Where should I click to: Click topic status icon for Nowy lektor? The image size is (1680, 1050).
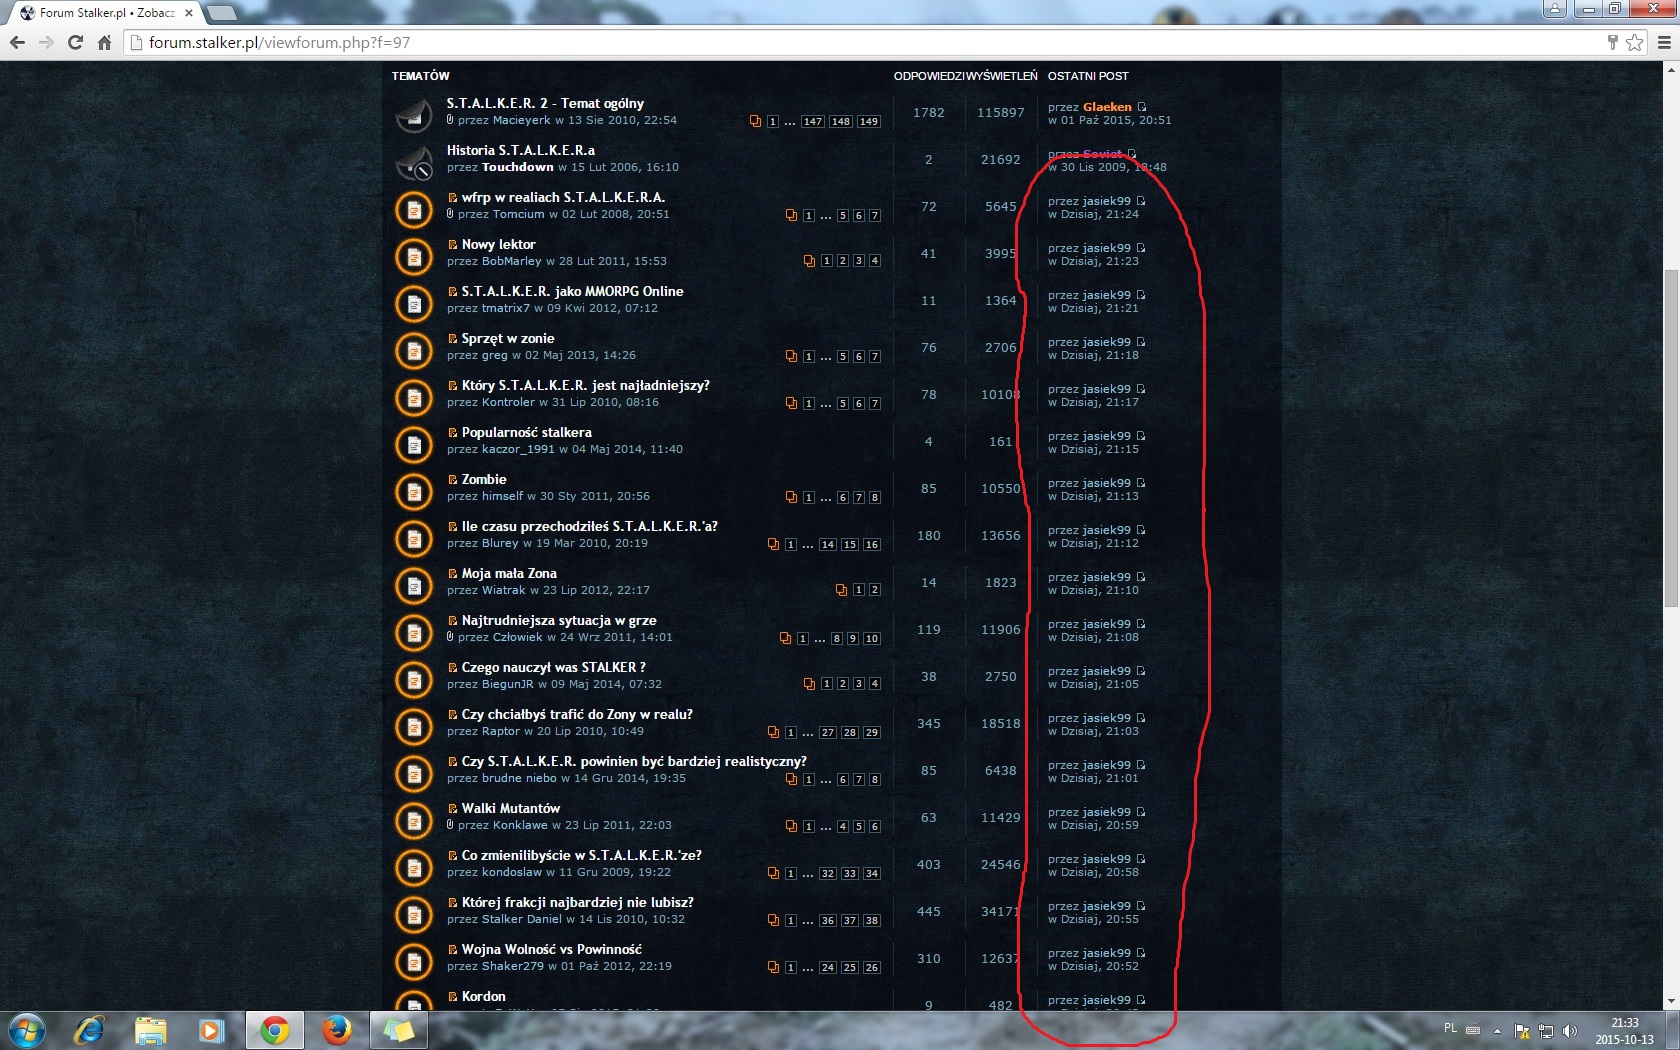tap(414, 257)
